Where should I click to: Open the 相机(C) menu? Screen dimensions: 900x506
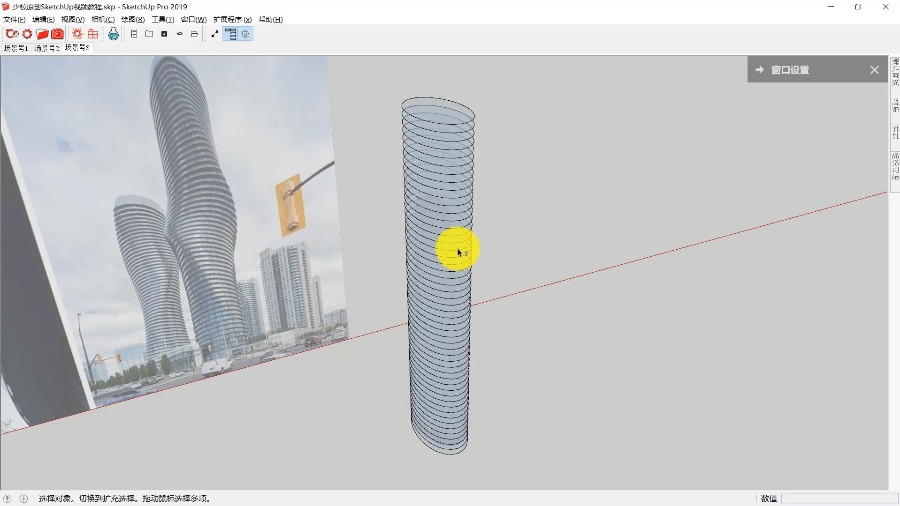click(x=103, y=20)
